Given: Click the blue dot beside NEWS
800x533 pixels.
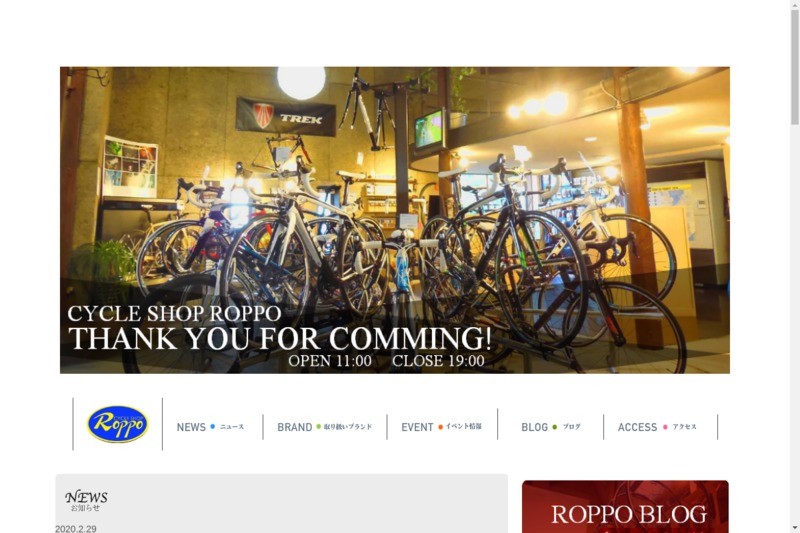Looking at the screenshot, I should click(x=213, y=426).
